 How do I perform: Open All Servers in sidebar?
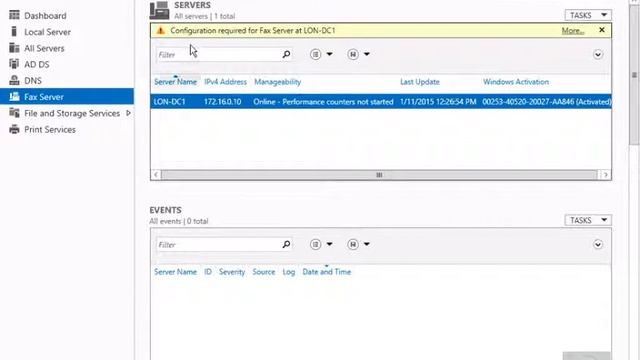click(44, 48)
